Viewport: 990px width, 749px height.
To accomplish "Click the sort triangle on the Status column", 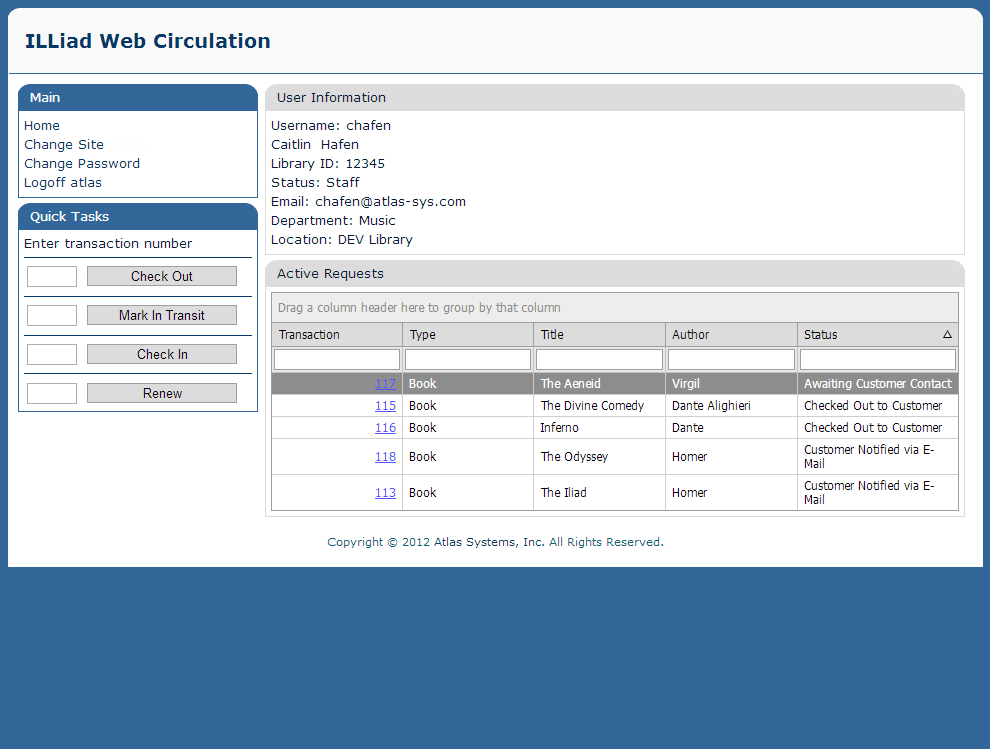I will click(x=948, y=334).
